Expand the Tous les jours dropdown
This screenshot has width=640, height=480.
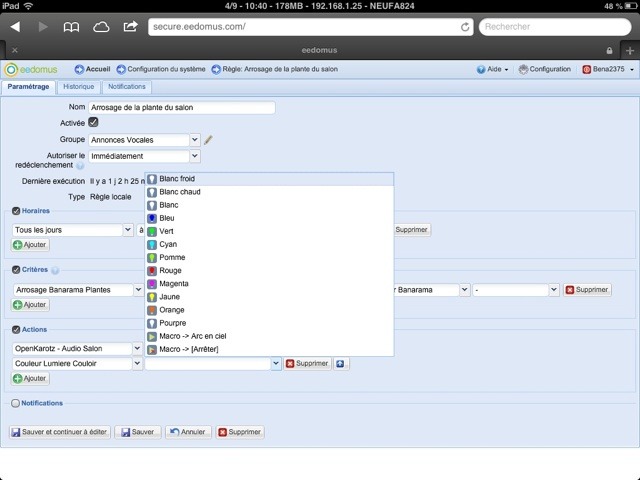point(73,230)
